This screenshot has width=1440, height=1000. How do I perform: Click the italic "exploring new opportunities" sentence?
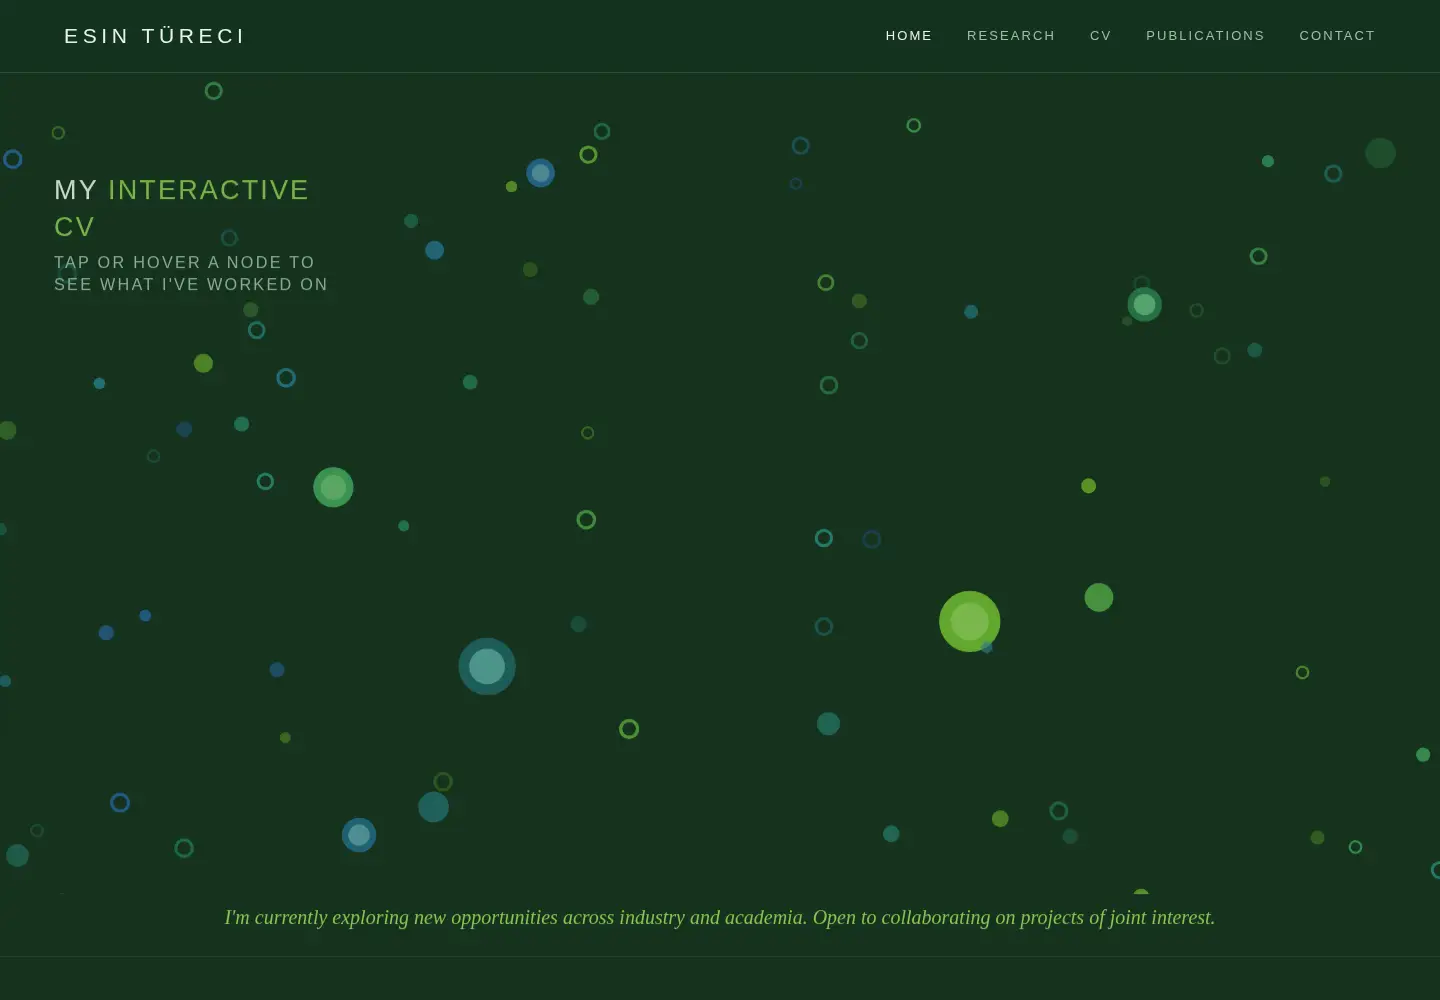pos(720,917)
